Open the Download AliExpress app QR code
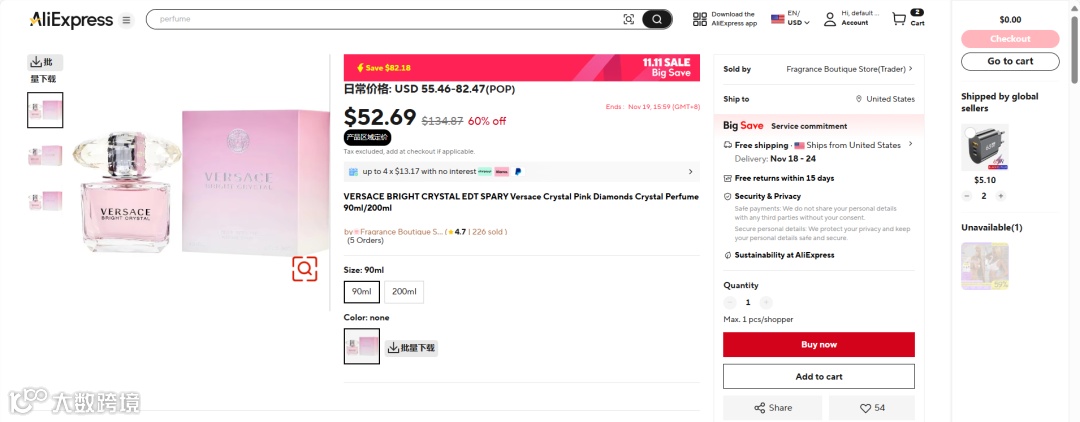The width and height of the screenshot is (1080, 422). 700,19
